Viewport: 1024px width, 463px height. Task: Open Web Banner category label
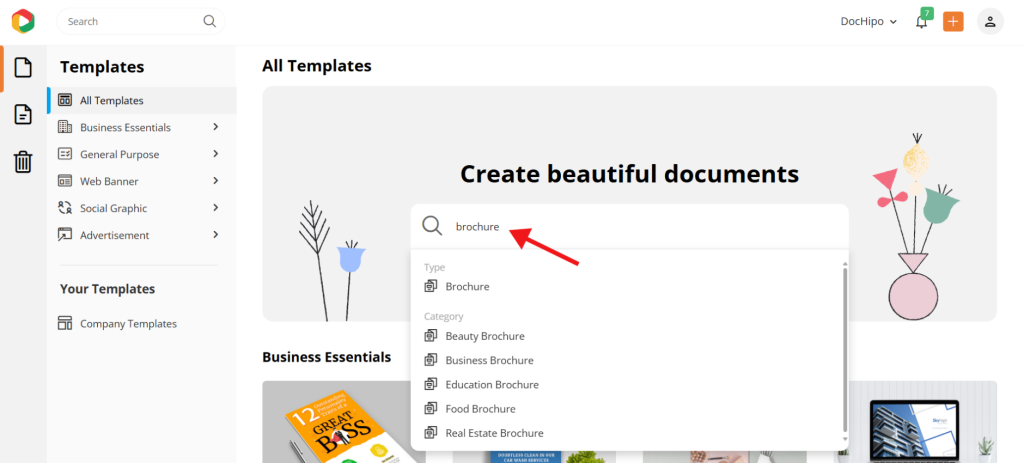point(109,181)
